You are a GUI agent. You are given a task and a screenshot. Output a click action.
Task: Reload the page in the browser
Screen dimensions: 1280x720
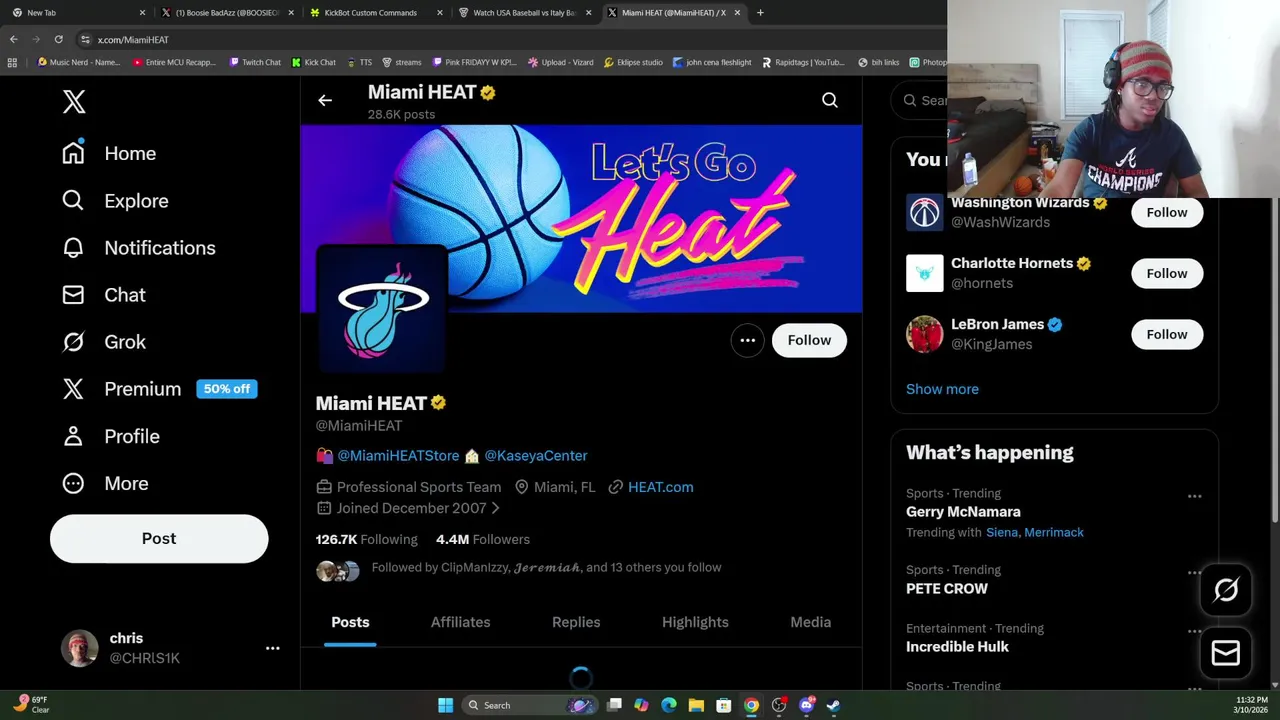(x=58, y=39)
